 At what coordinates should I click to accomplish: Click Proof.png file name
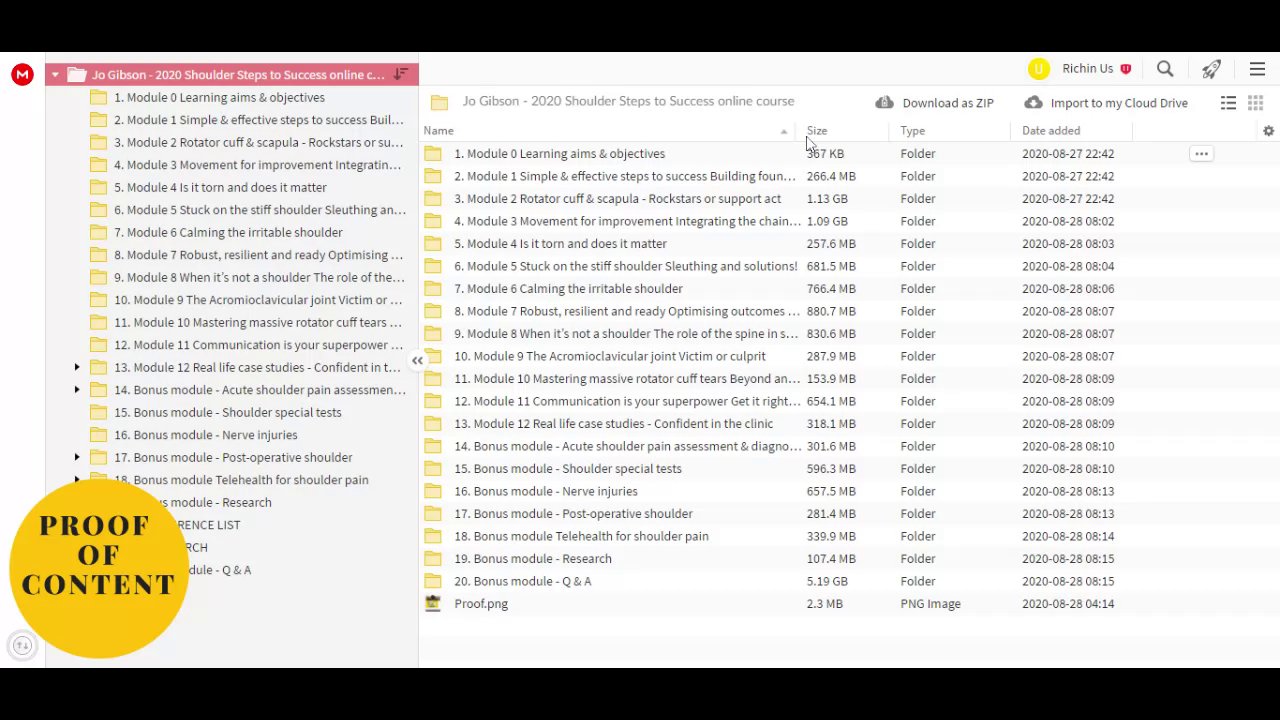tap(481, 604)
